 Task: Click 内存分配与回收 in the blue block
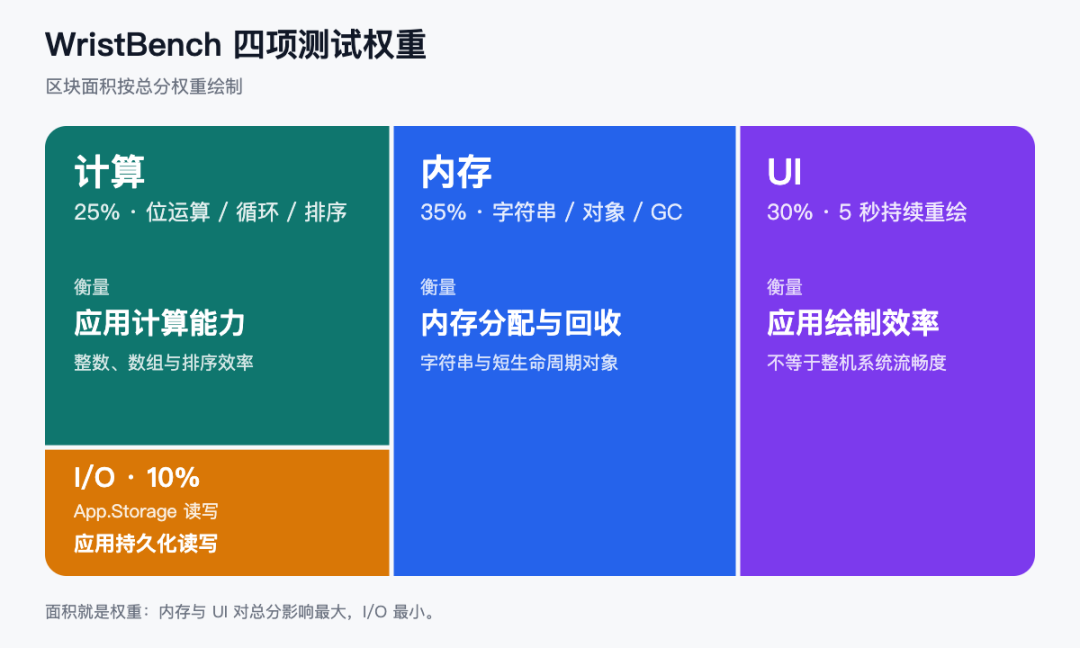(x=521, y=323)
